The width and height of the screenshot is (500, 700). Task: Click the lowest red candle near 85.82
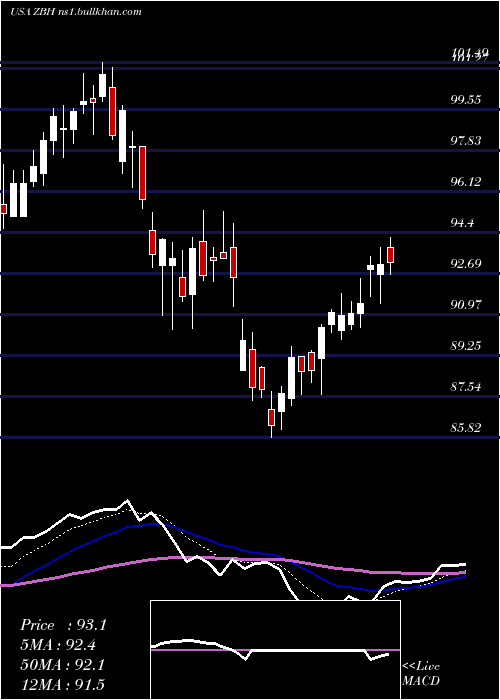click(x=271, y=417)
